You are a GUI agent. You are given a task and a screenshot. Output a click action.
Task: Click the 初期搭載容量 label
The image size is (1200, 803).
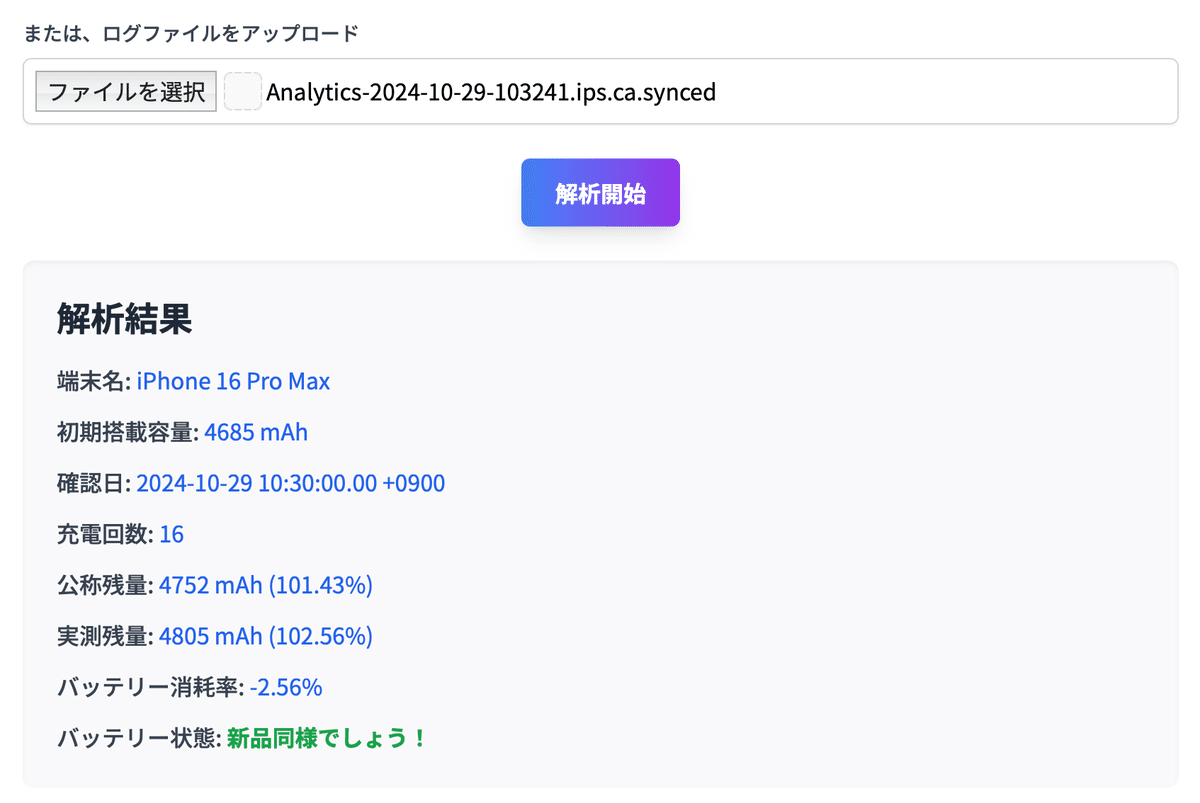128,432
